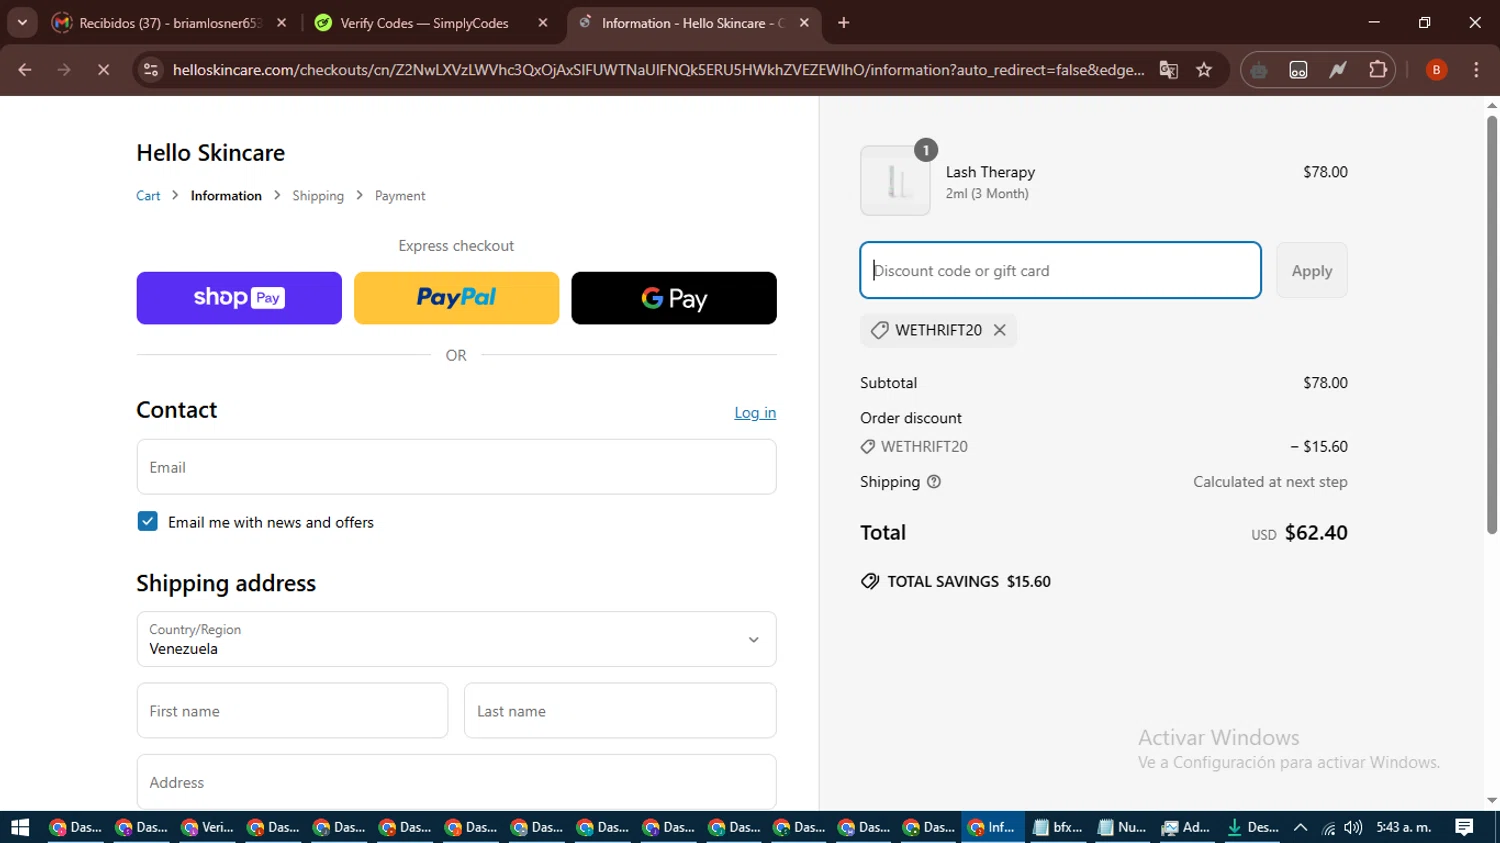Open the Des... downloads taskbar item
Viewport: 1500px width, 843px height.
click(x=1252, y=827)
